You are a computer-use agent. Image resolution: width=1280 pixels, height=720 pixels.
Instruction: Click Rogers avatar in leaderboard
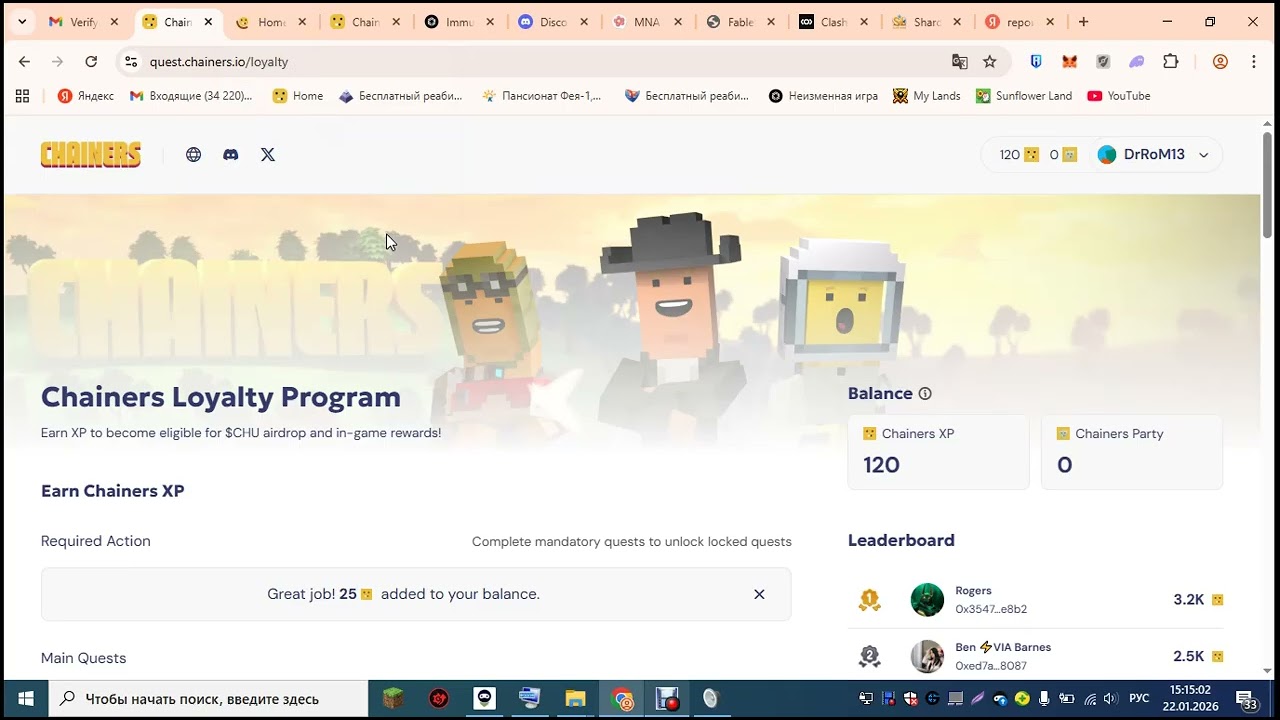point(927,600)
